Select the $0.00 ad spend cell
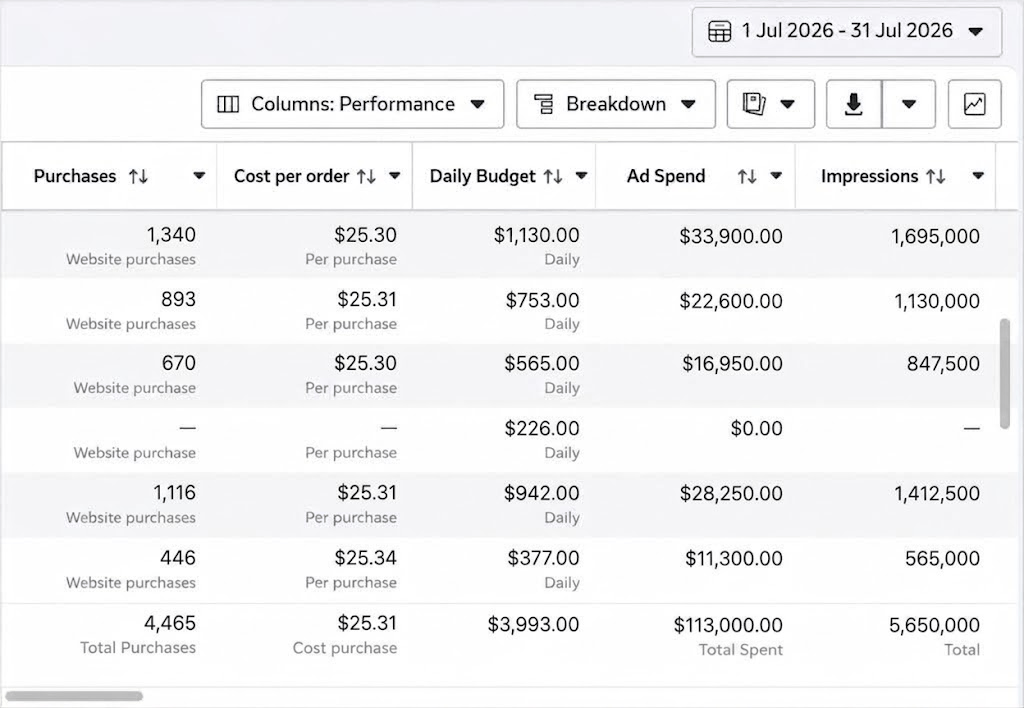1024x708 pixels. [756, 428]
